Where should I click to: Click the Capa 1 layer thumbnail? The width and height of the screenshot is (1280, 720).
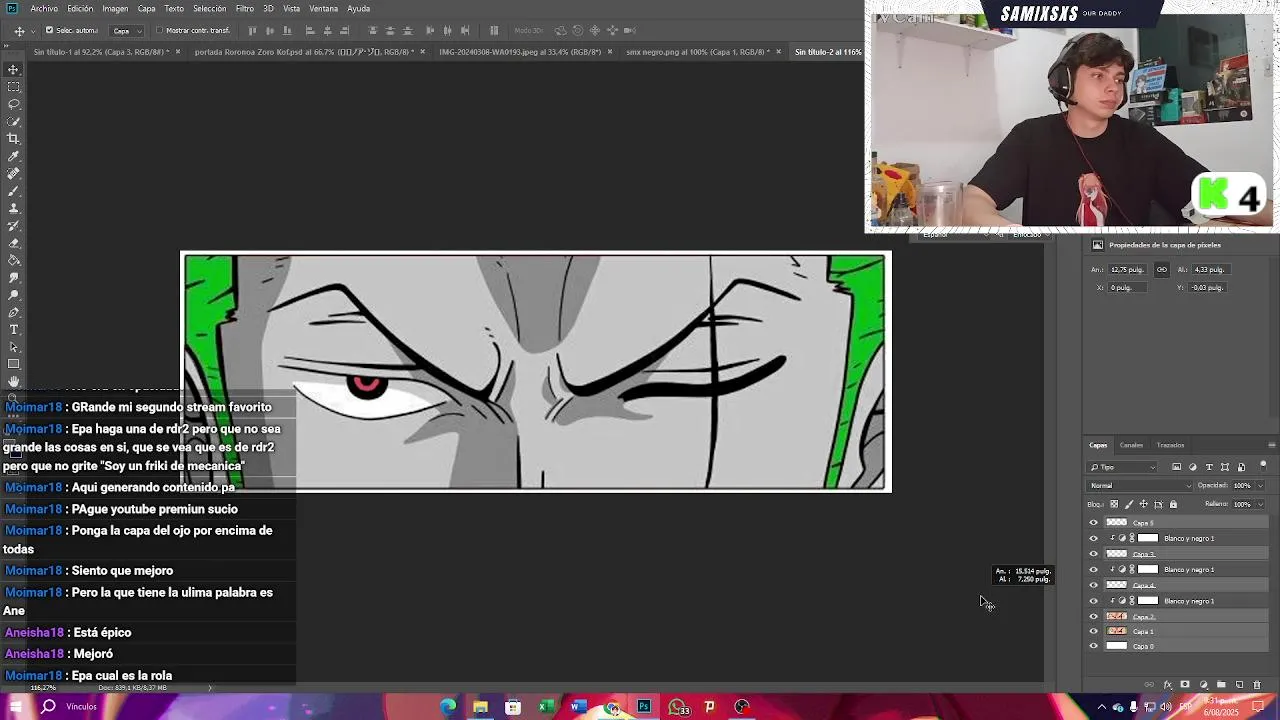pyautogui.click(x=1117, y=631)
